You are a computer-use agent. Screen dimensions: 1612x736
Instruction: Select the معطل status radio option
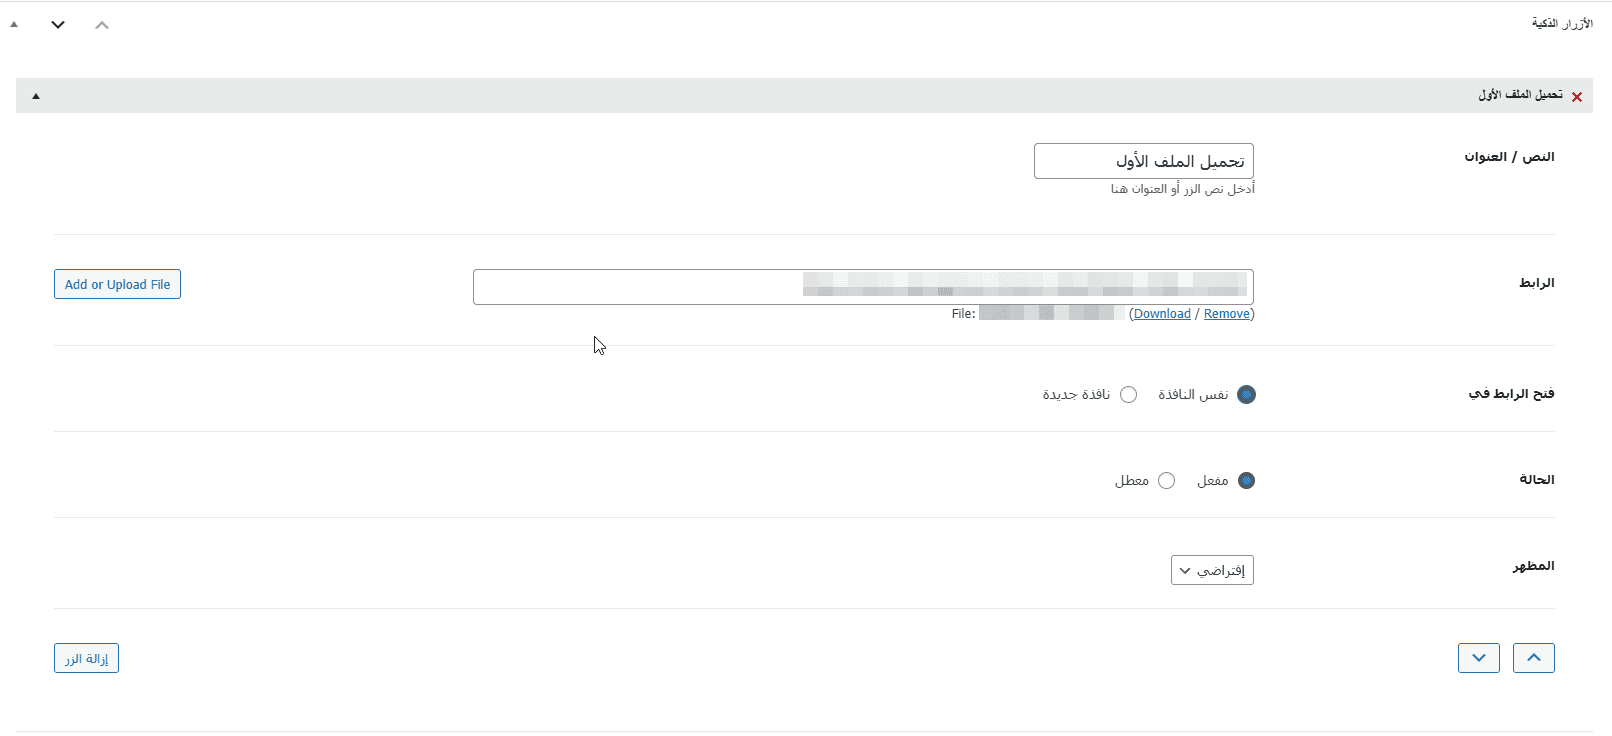[x=1166, y=480]
